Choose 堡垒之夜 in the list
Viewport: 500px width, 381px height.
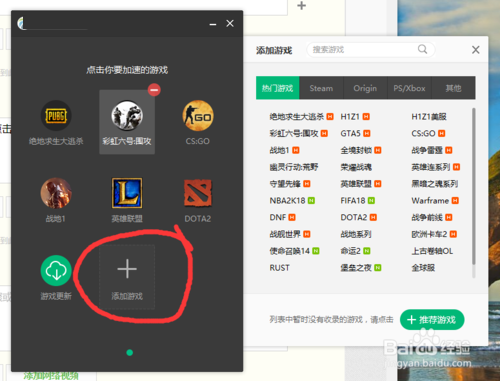[x=356, y=268]
